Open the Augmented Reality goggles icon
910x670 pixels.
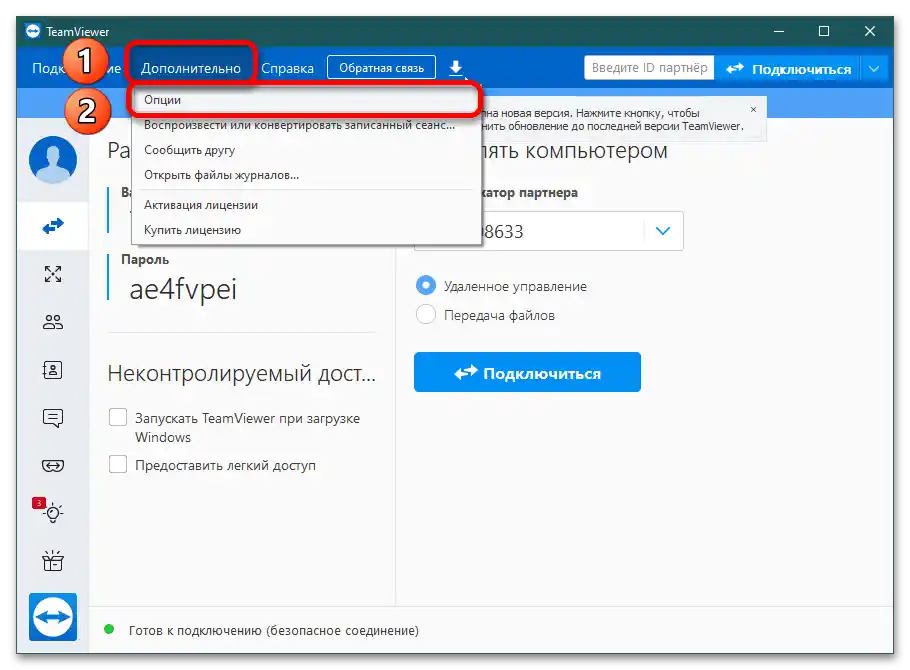(x=53, y=466)
